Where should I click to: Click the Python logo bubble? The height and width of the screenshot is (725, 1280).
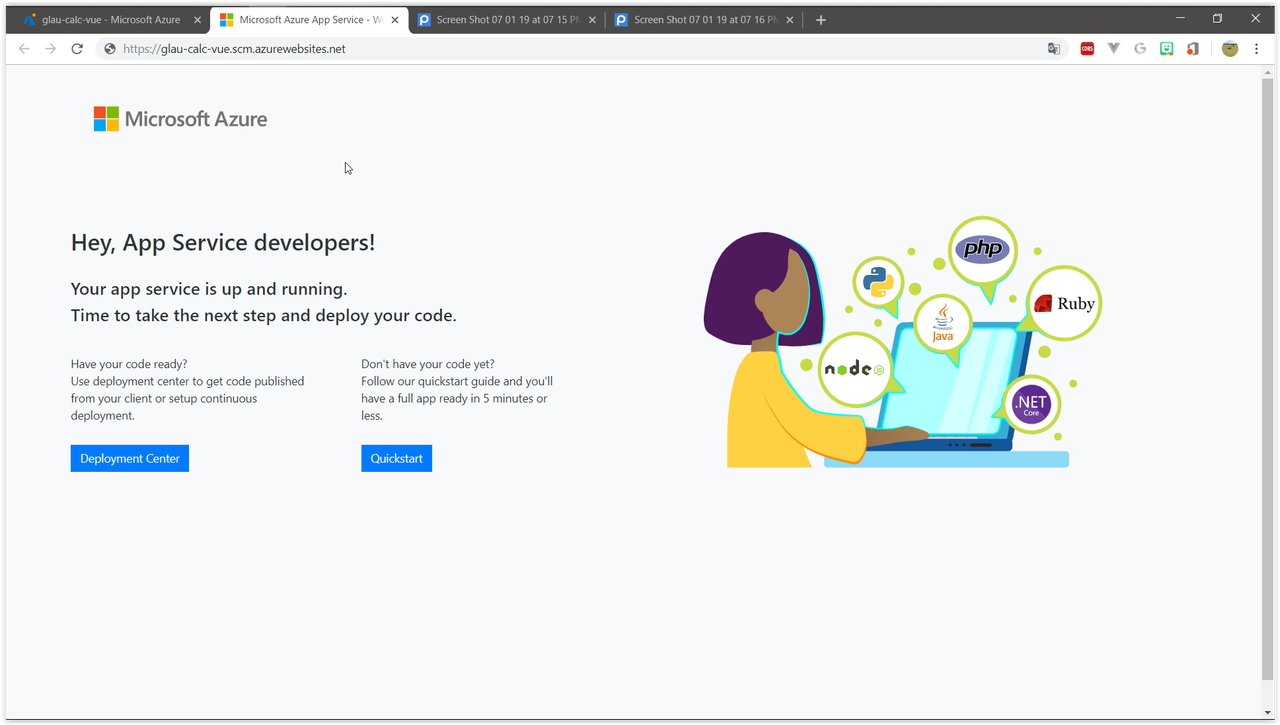[x=878, y=280]
